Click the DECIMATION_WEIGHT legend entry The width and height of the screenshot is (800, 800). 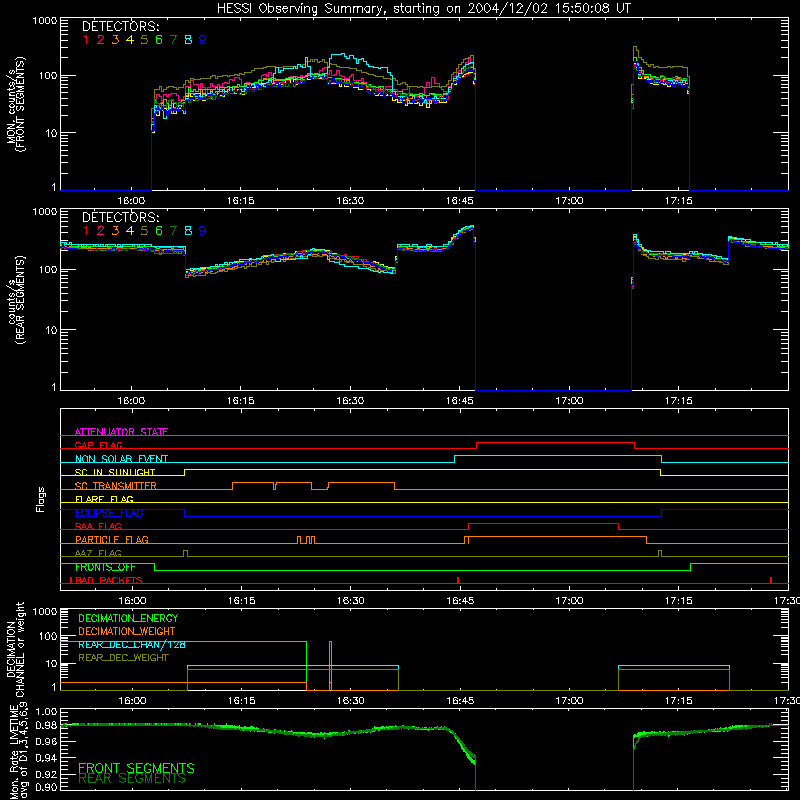click(x=127, y=631)
